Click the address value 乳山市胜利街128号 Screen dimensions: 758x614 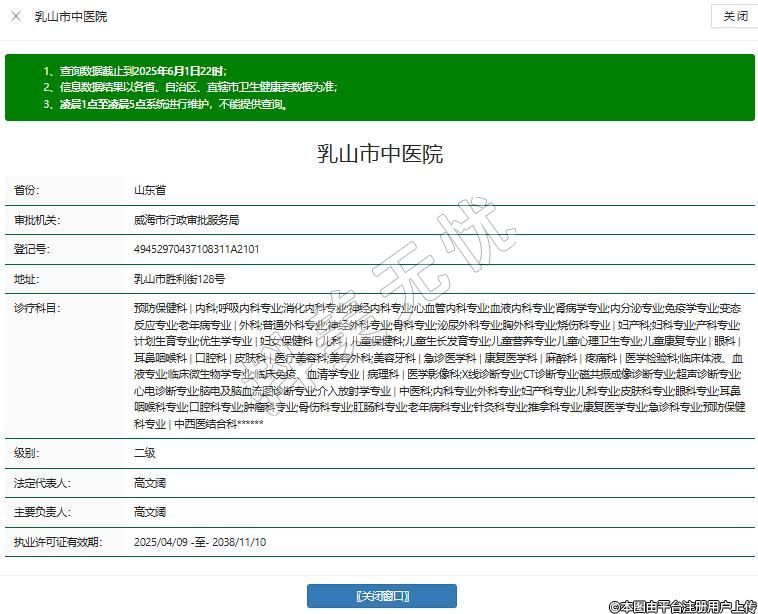click(179, 279)
